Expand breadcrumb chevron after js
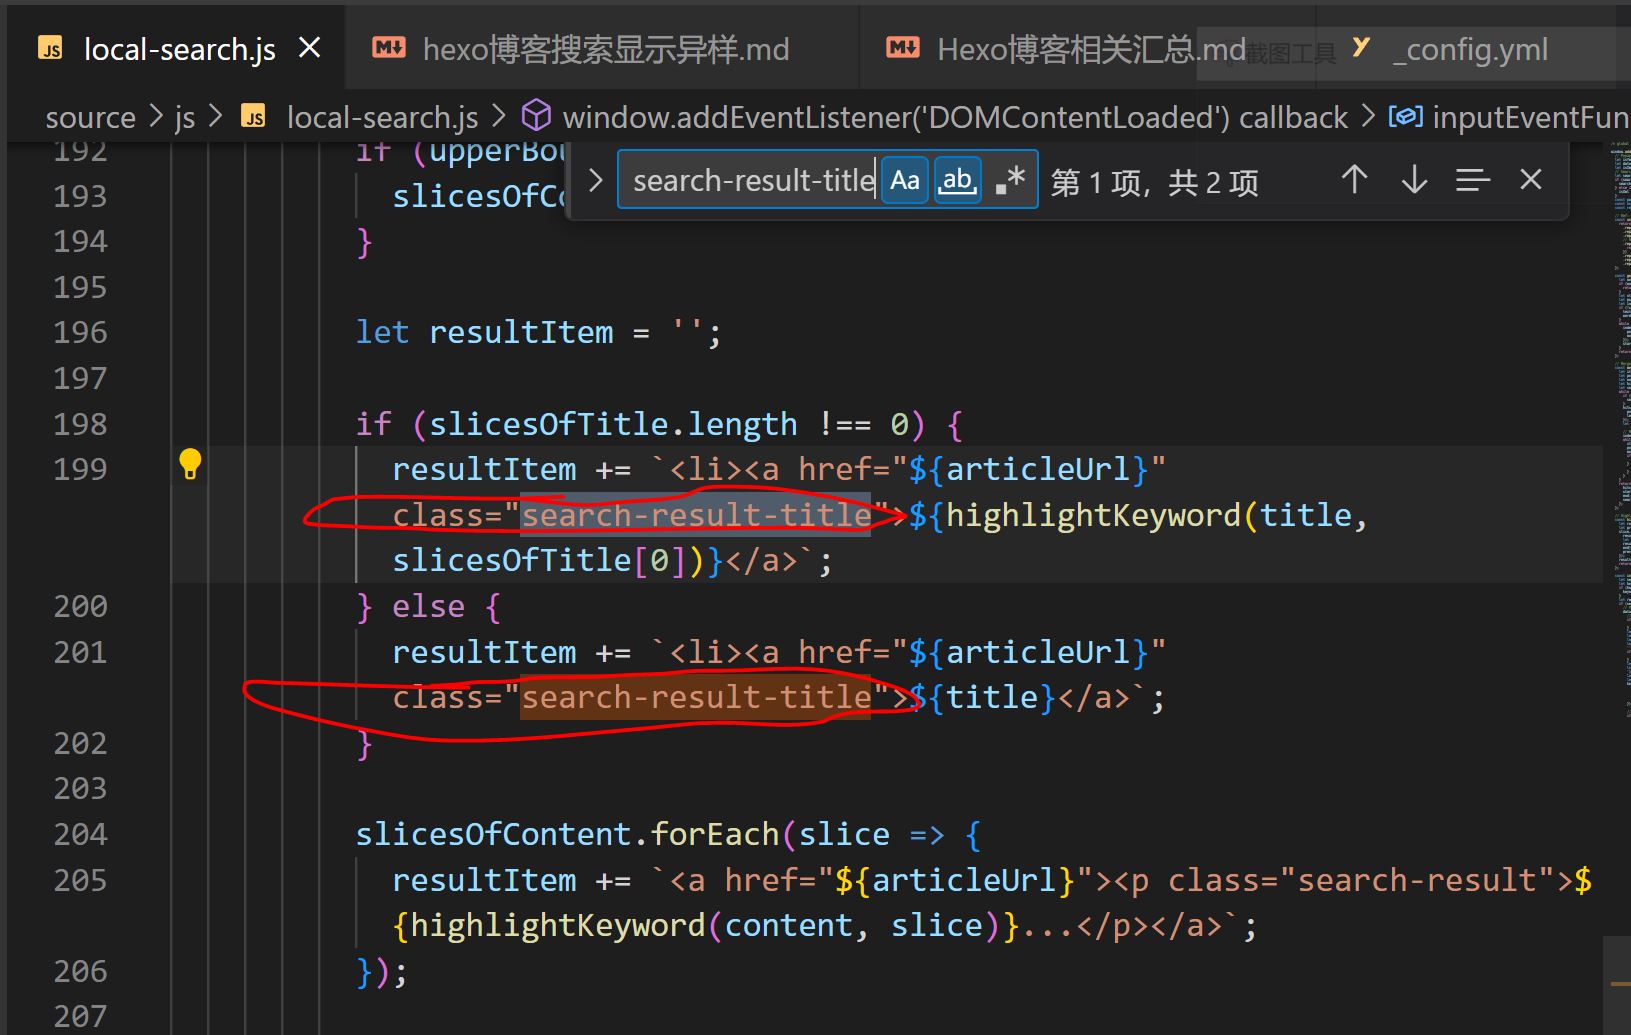The height and width of the screenshot is (1035, 1631). point(216,117)
